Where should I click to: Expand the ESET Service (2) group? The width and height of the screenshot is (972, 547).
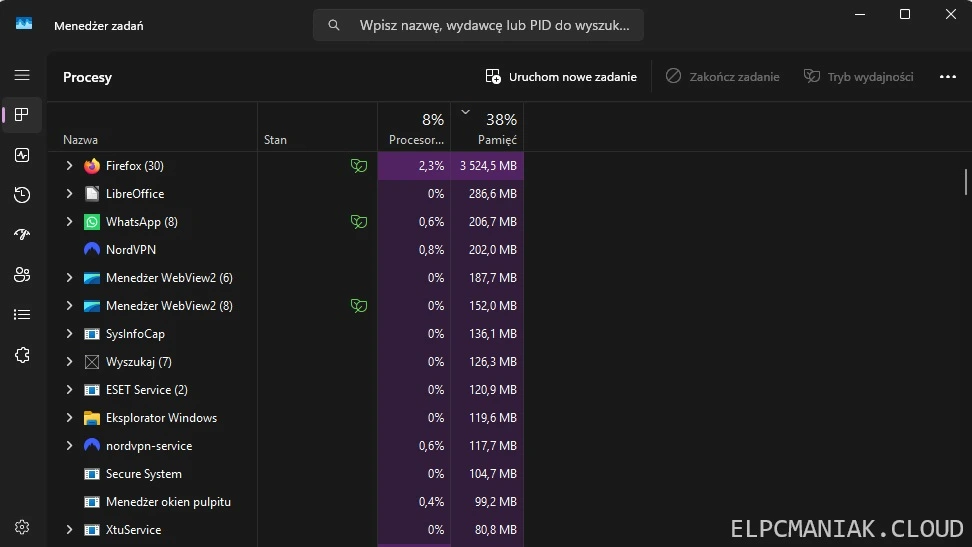pos(69,390)
